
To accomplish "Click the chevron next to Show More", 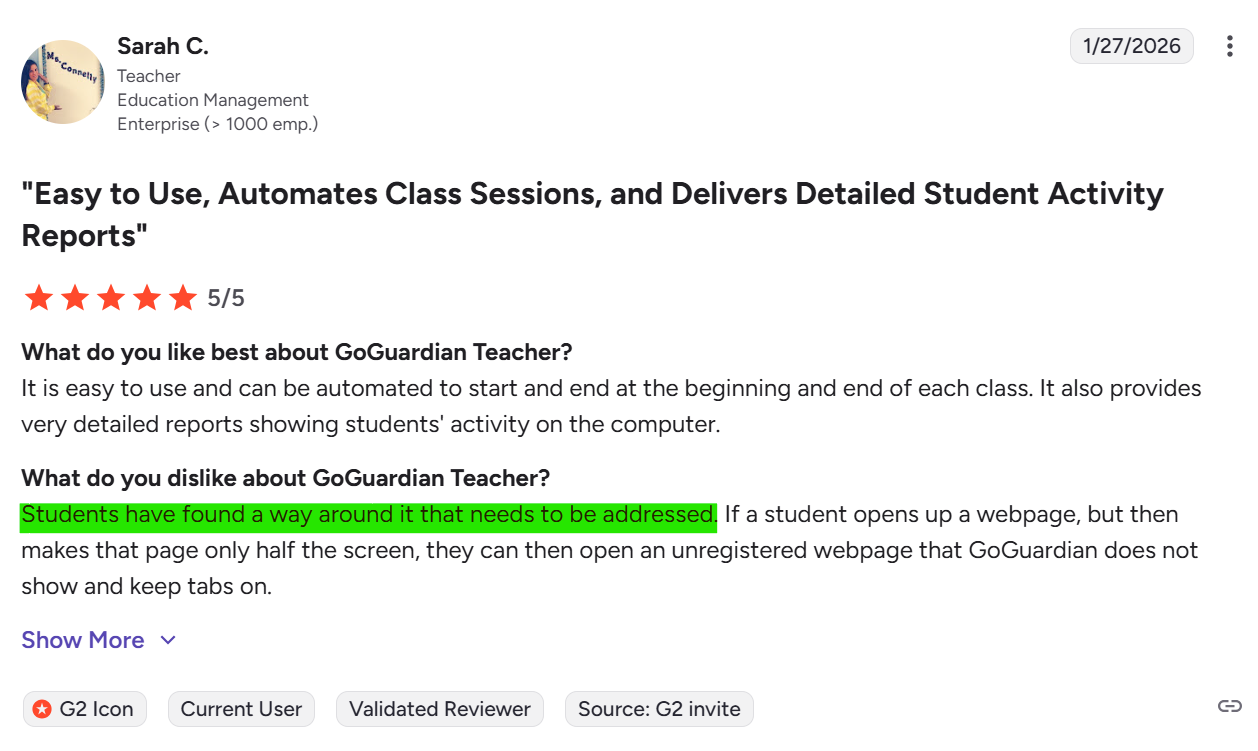I will coord(168,640).
